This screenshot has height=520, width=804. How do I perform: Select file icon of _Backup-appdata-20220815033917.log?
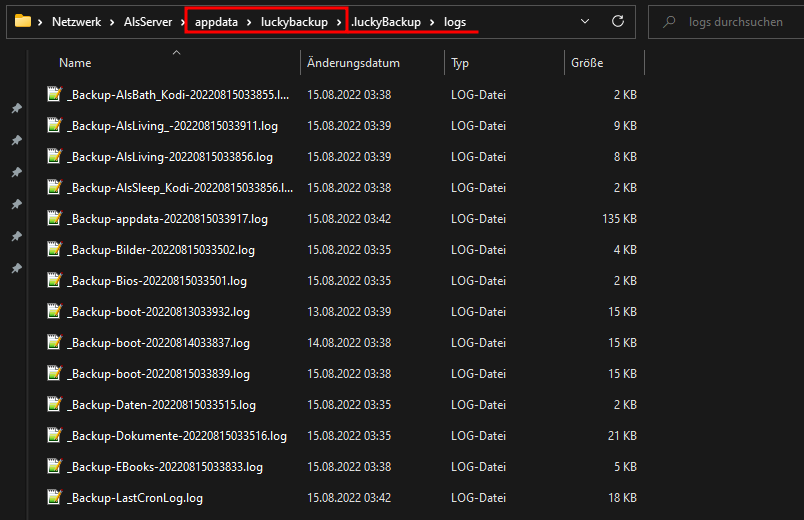pyautogui.click(x=54, y=218)
